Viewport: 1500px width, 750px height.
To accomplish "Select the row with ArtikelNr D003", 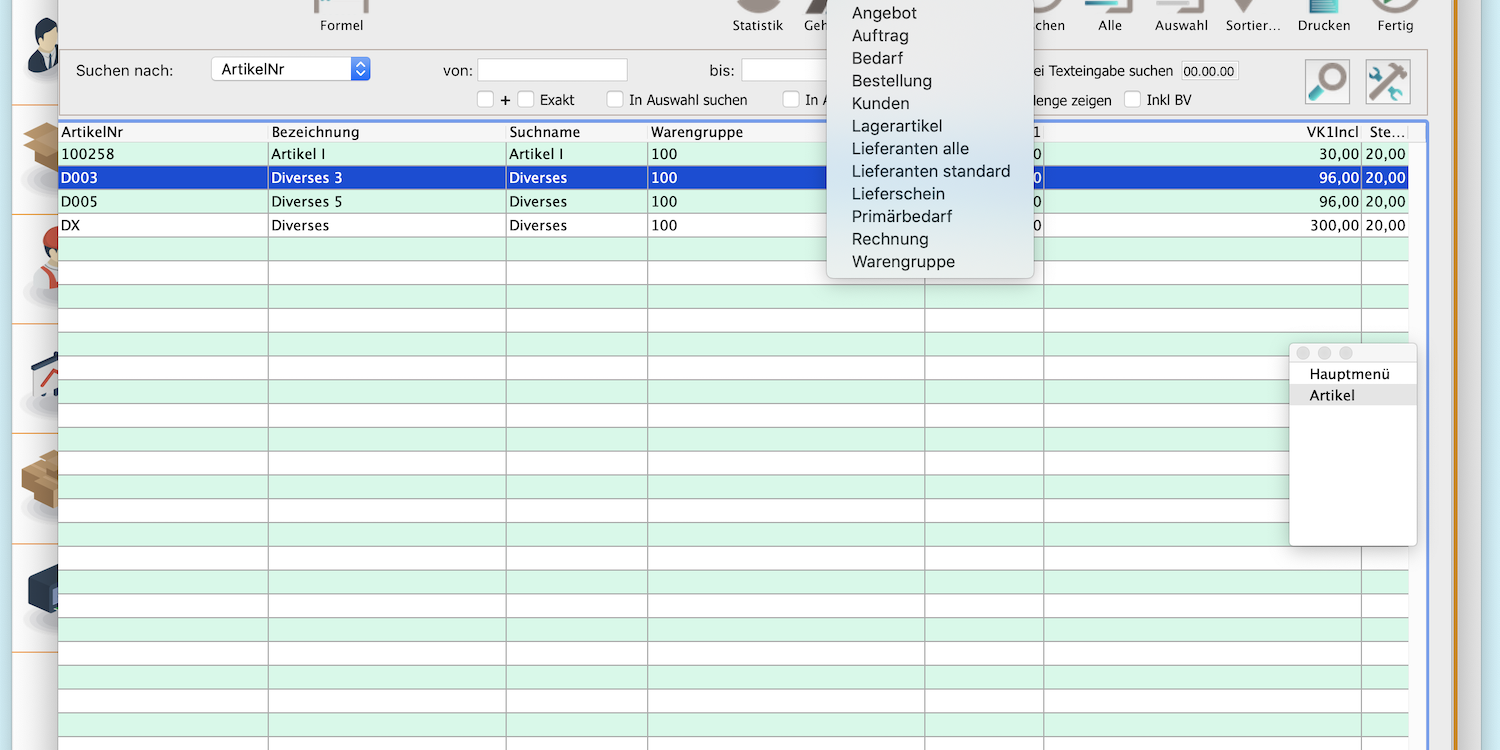I will pyautogui.click(x=733, y=178).
